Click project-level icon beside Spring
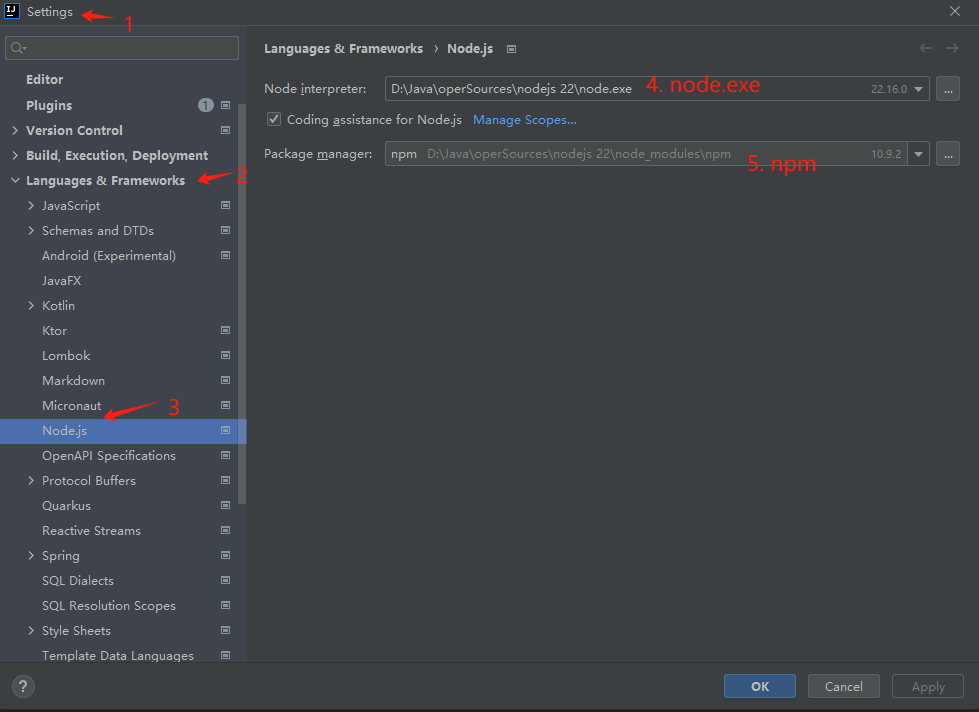Viewport: 979px width, 712px height. [x=225, y=555]
